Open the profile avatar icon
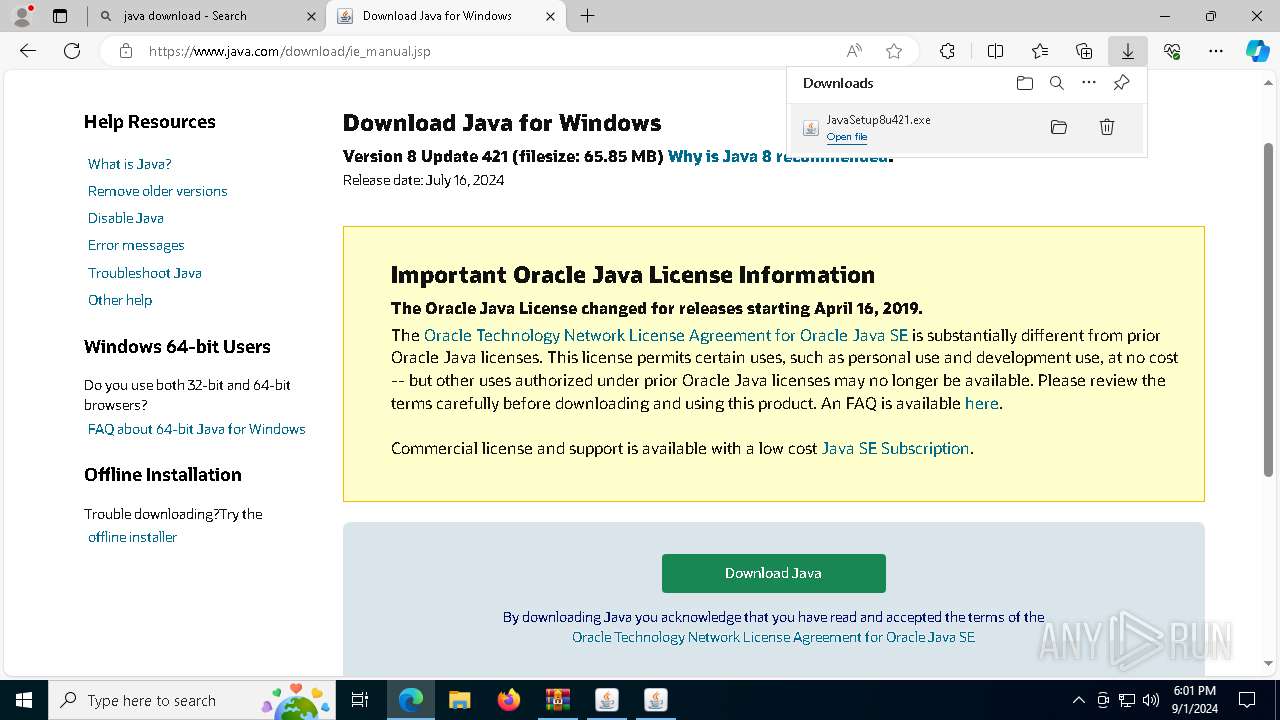The image size is (1280, 720). (22, 16)
